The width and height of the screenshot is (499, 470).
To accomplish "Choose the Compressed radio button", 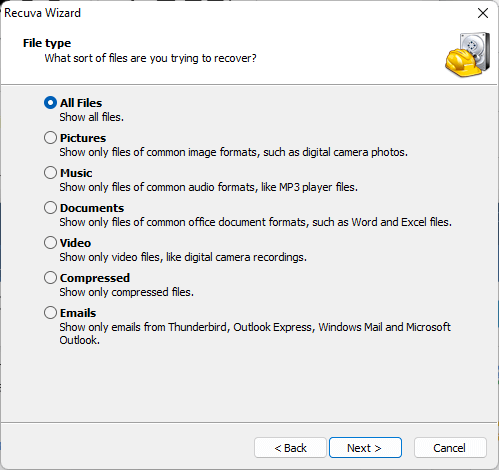I will tap(50, 278).
